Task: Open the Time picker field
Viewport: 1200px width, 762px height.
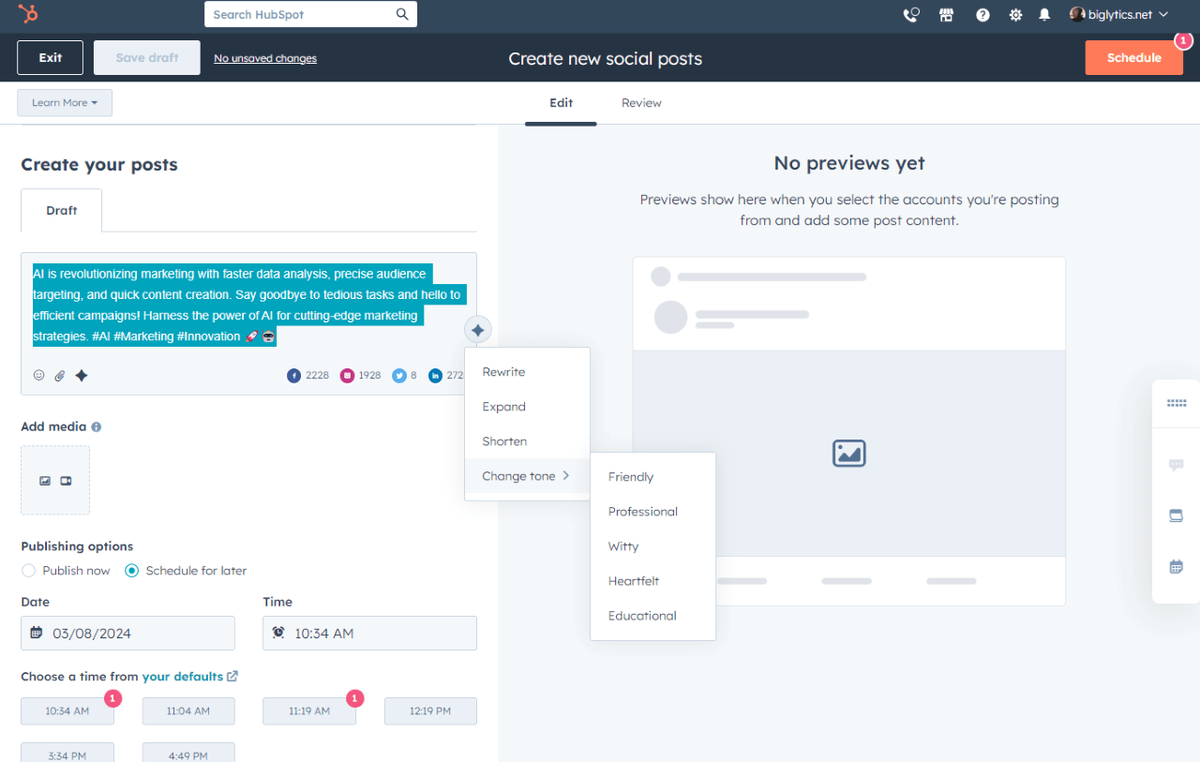Action: tap(370, 633)
